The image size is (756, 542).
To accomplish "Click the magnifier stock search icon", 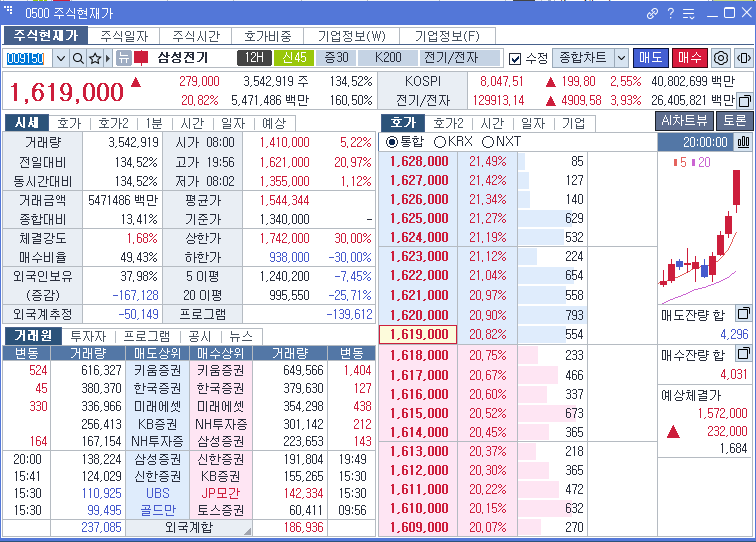I will (x=78, y=59).
